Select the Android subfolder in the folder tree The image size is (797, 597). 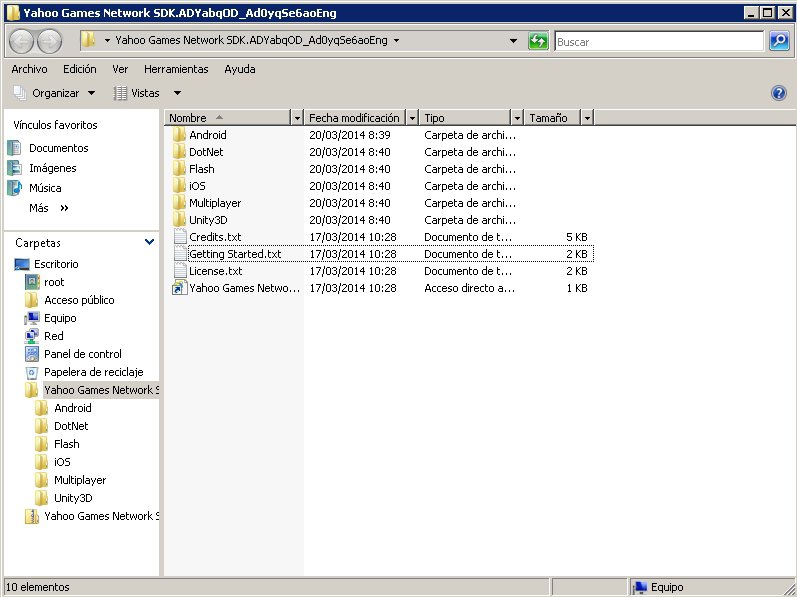(x=73, y=408)
